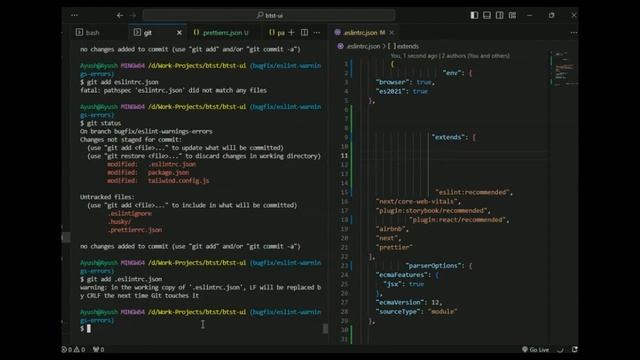
Task: Select the .eslintrc.json editor tab
Action: (360, 33)
